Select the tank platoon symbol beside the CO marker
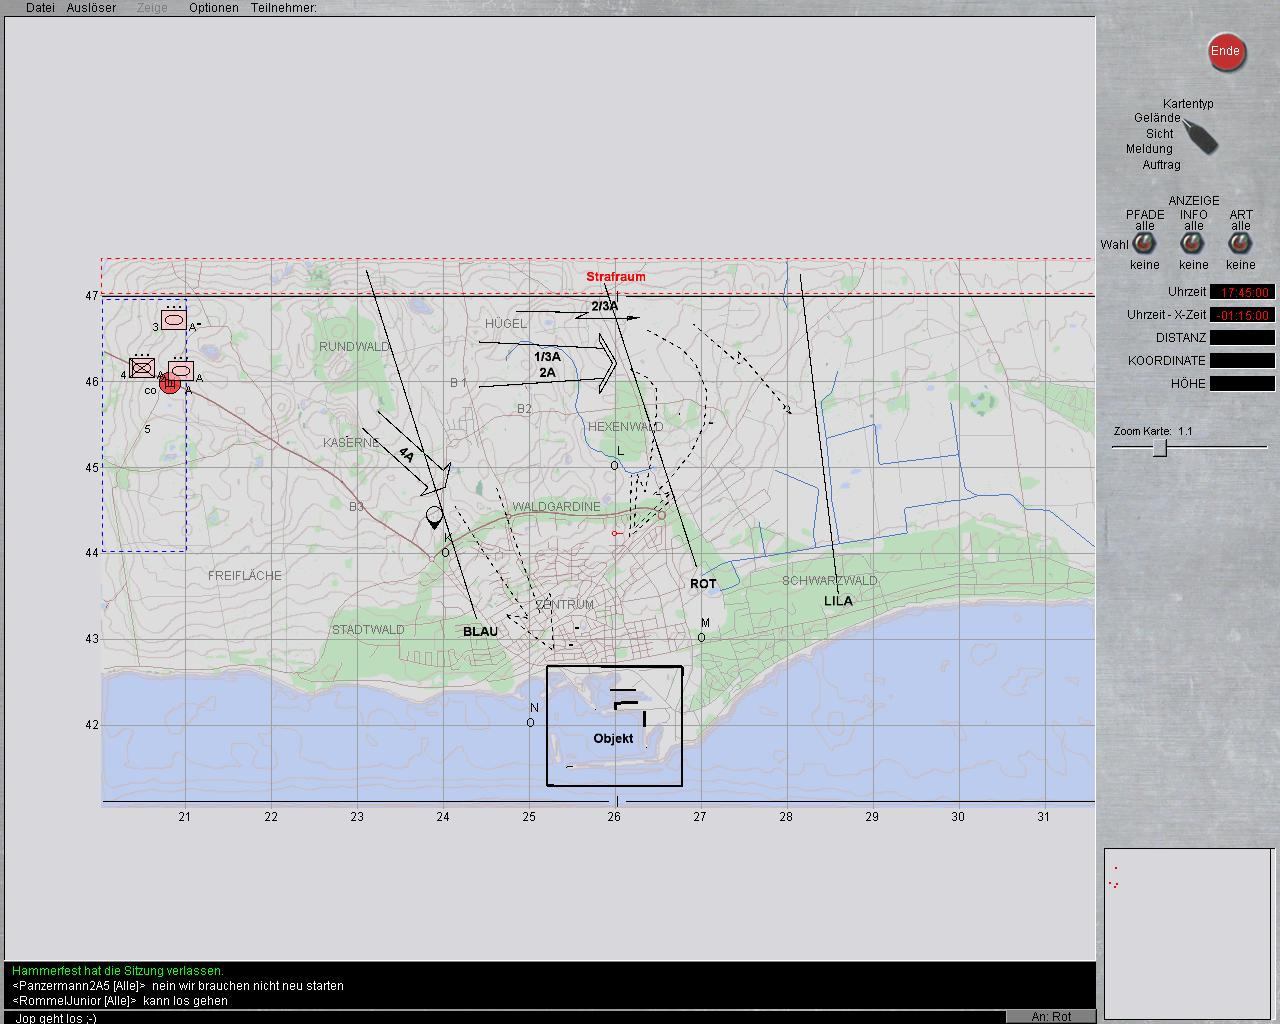This screenshot has width=1280, height=1024. pyautogui.click(x=181, y=371)
